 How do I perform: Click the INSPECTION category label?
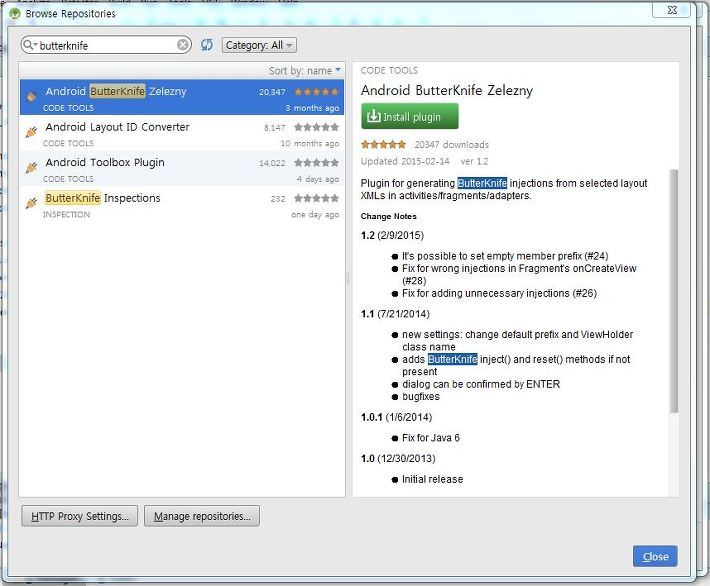[x=67, y=215]
